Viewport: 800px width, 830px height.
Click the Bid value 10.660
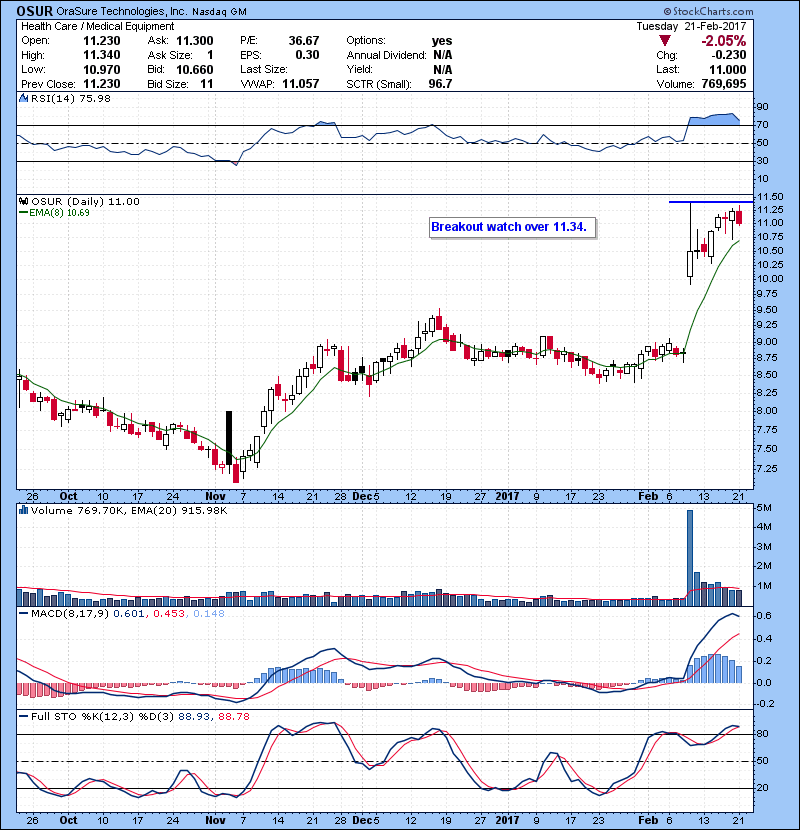tap(195, 69)
